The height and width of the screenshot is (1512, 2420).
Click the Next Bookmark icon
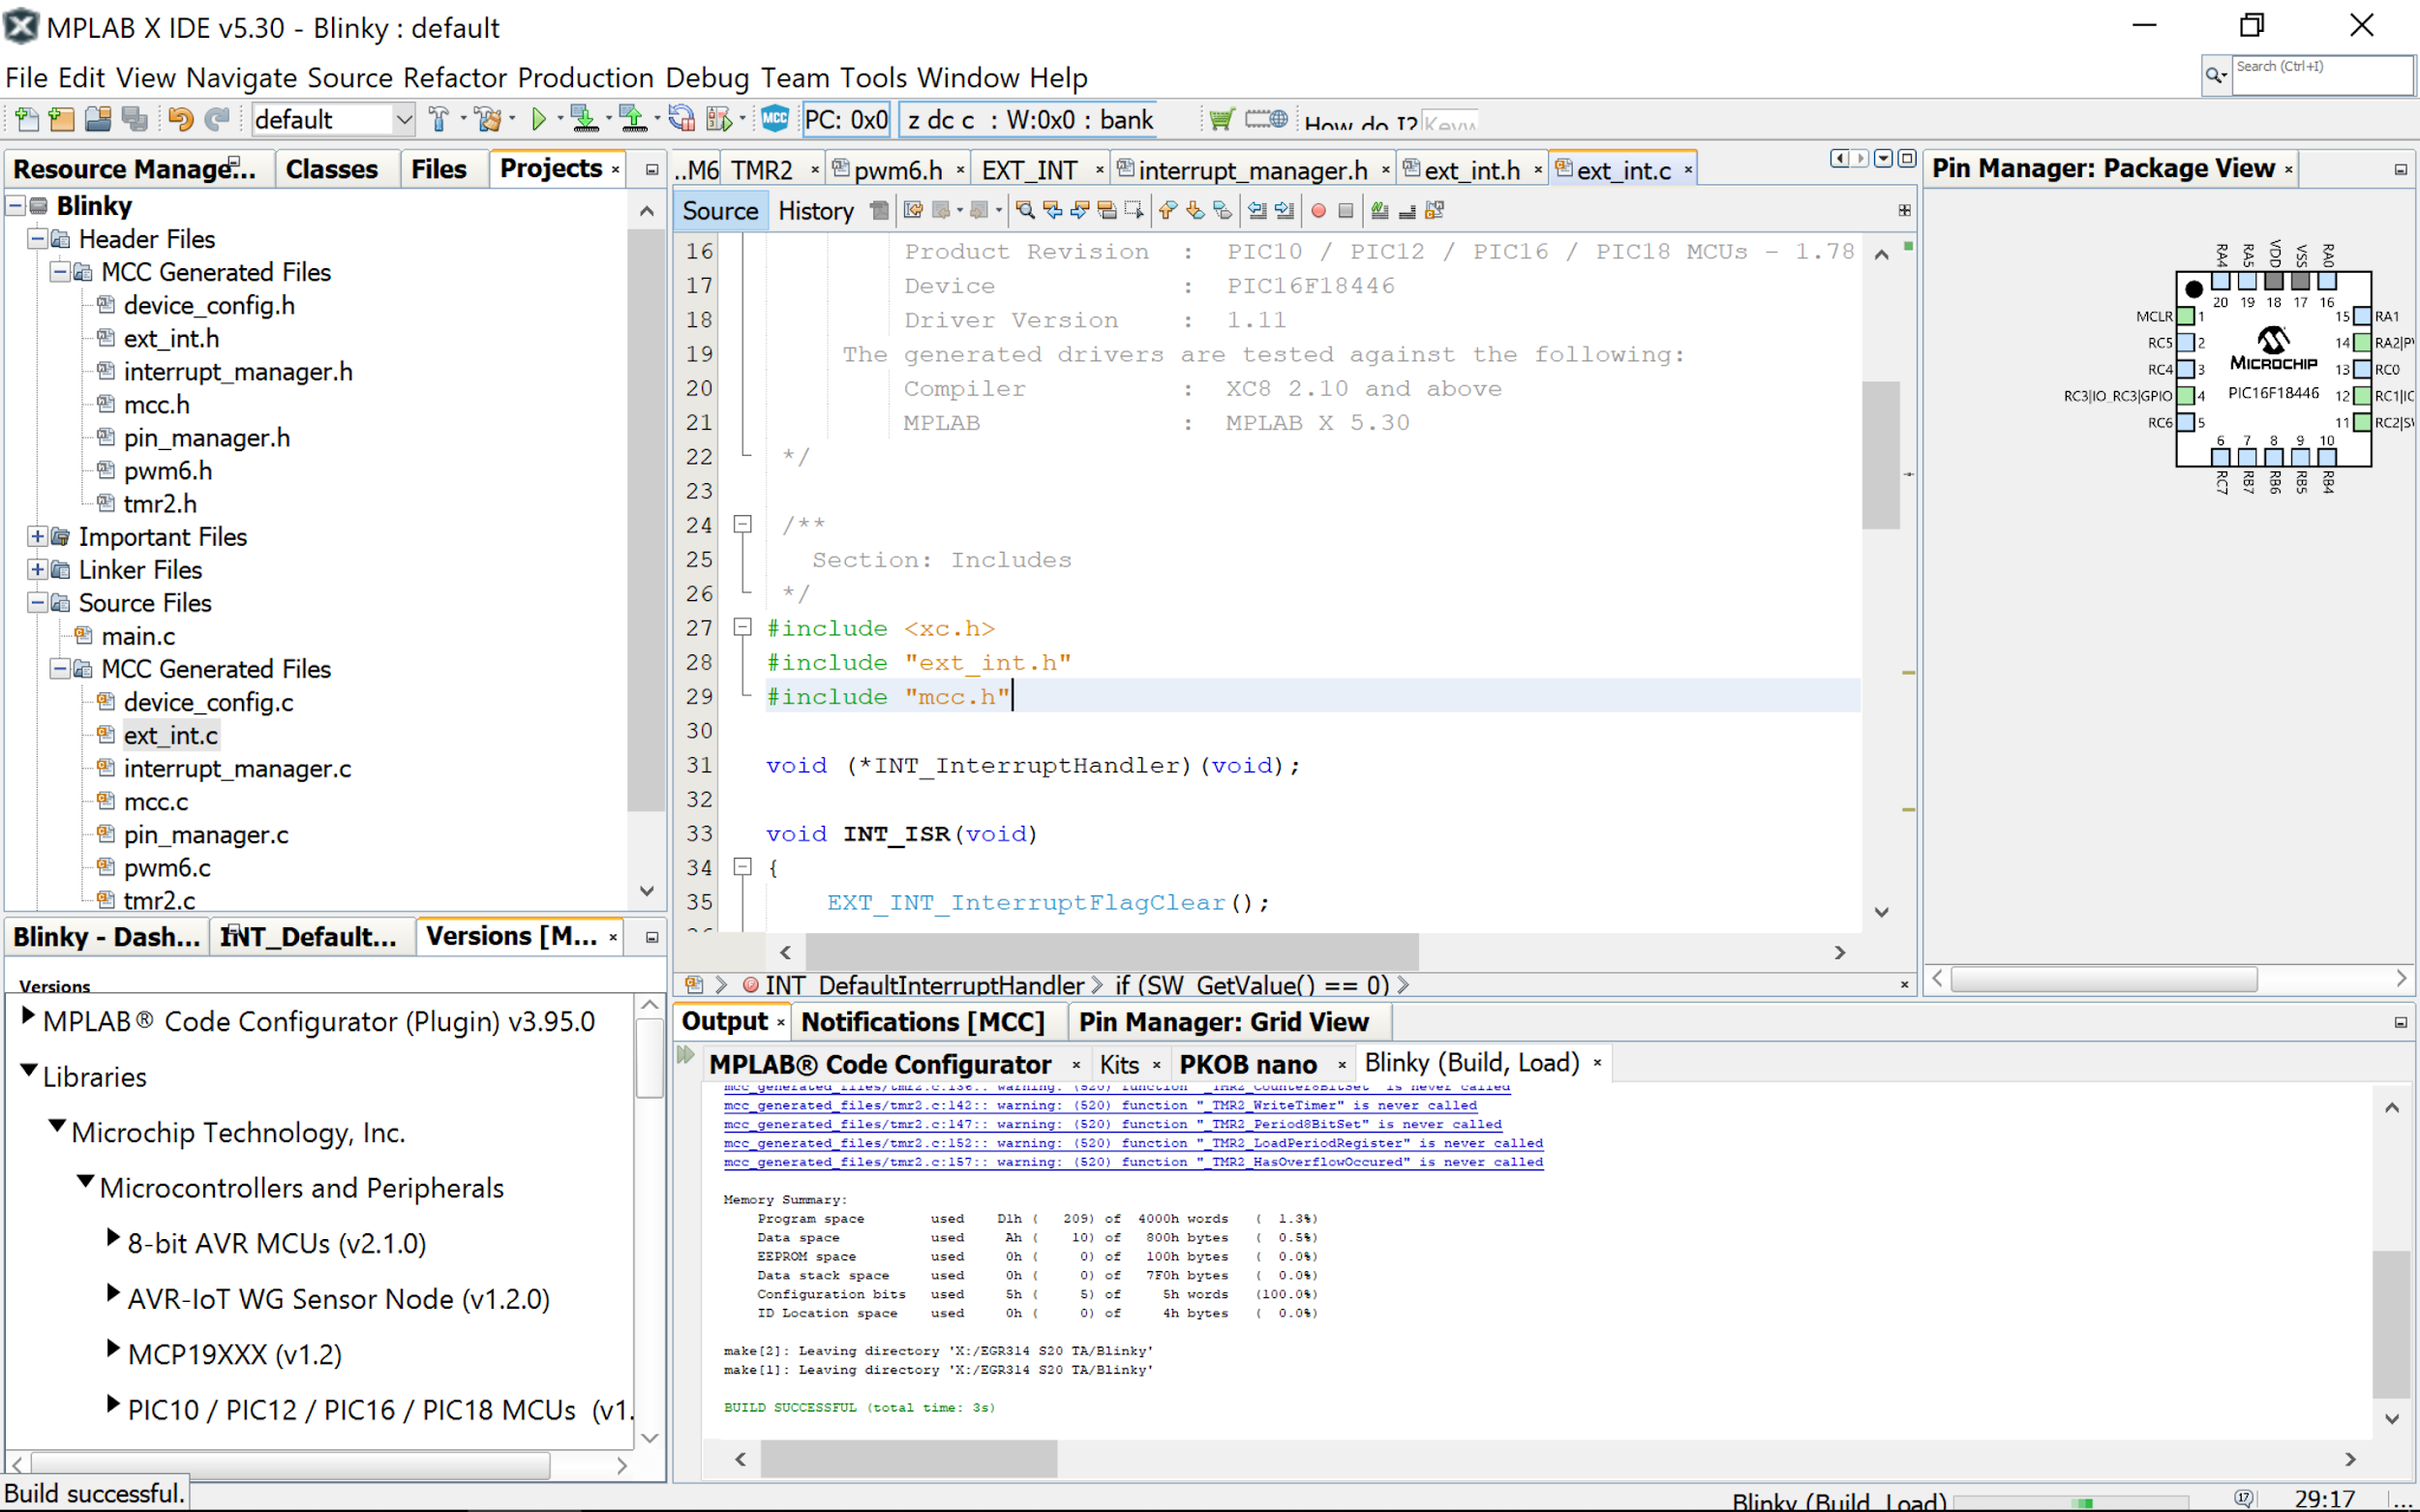pos(1195,211)
